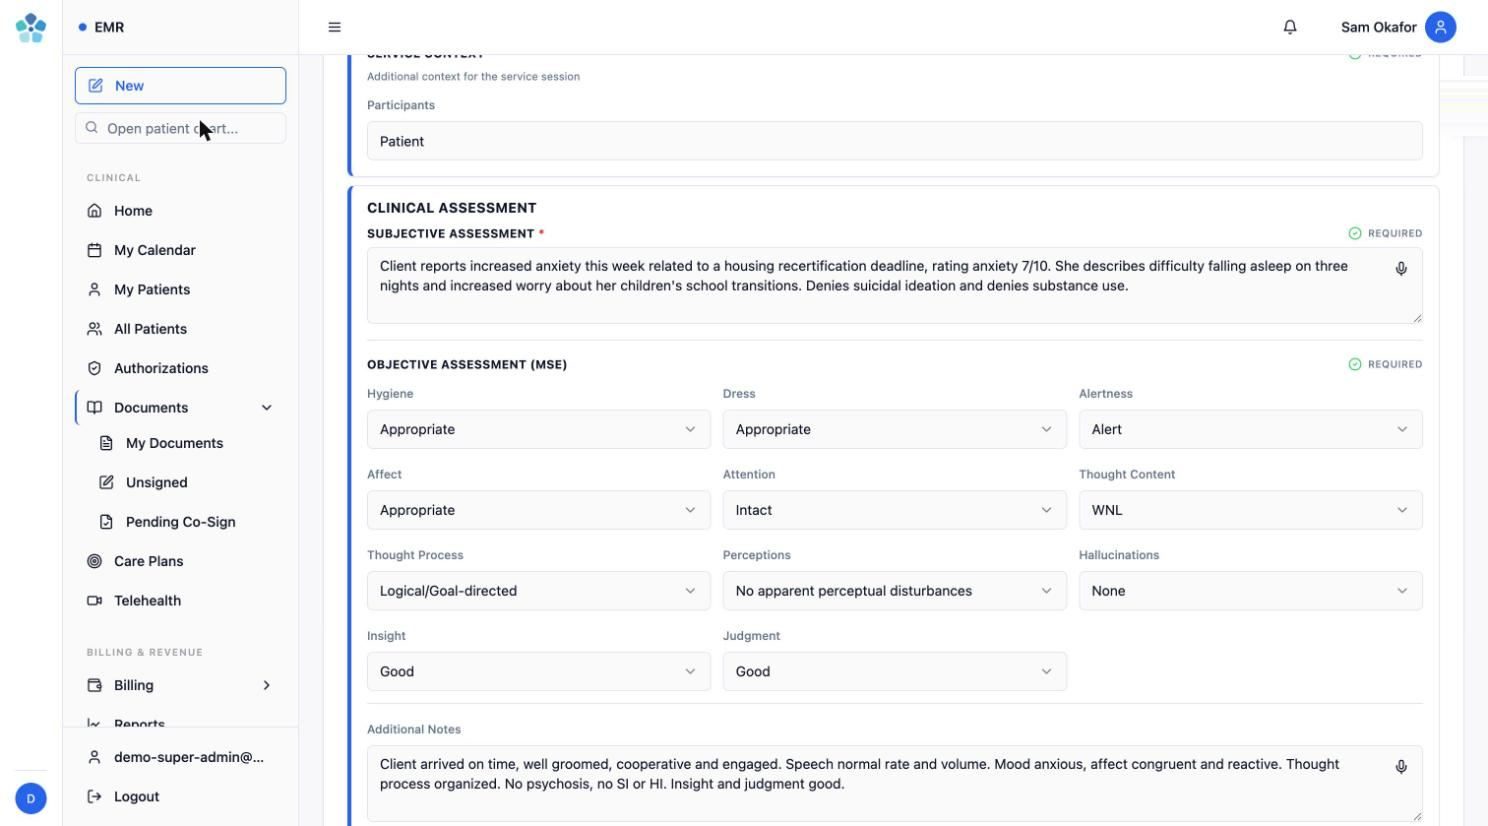The image size is (1488, 826).
Task: Click the Care Plans target icon
Action: point(94,561)
